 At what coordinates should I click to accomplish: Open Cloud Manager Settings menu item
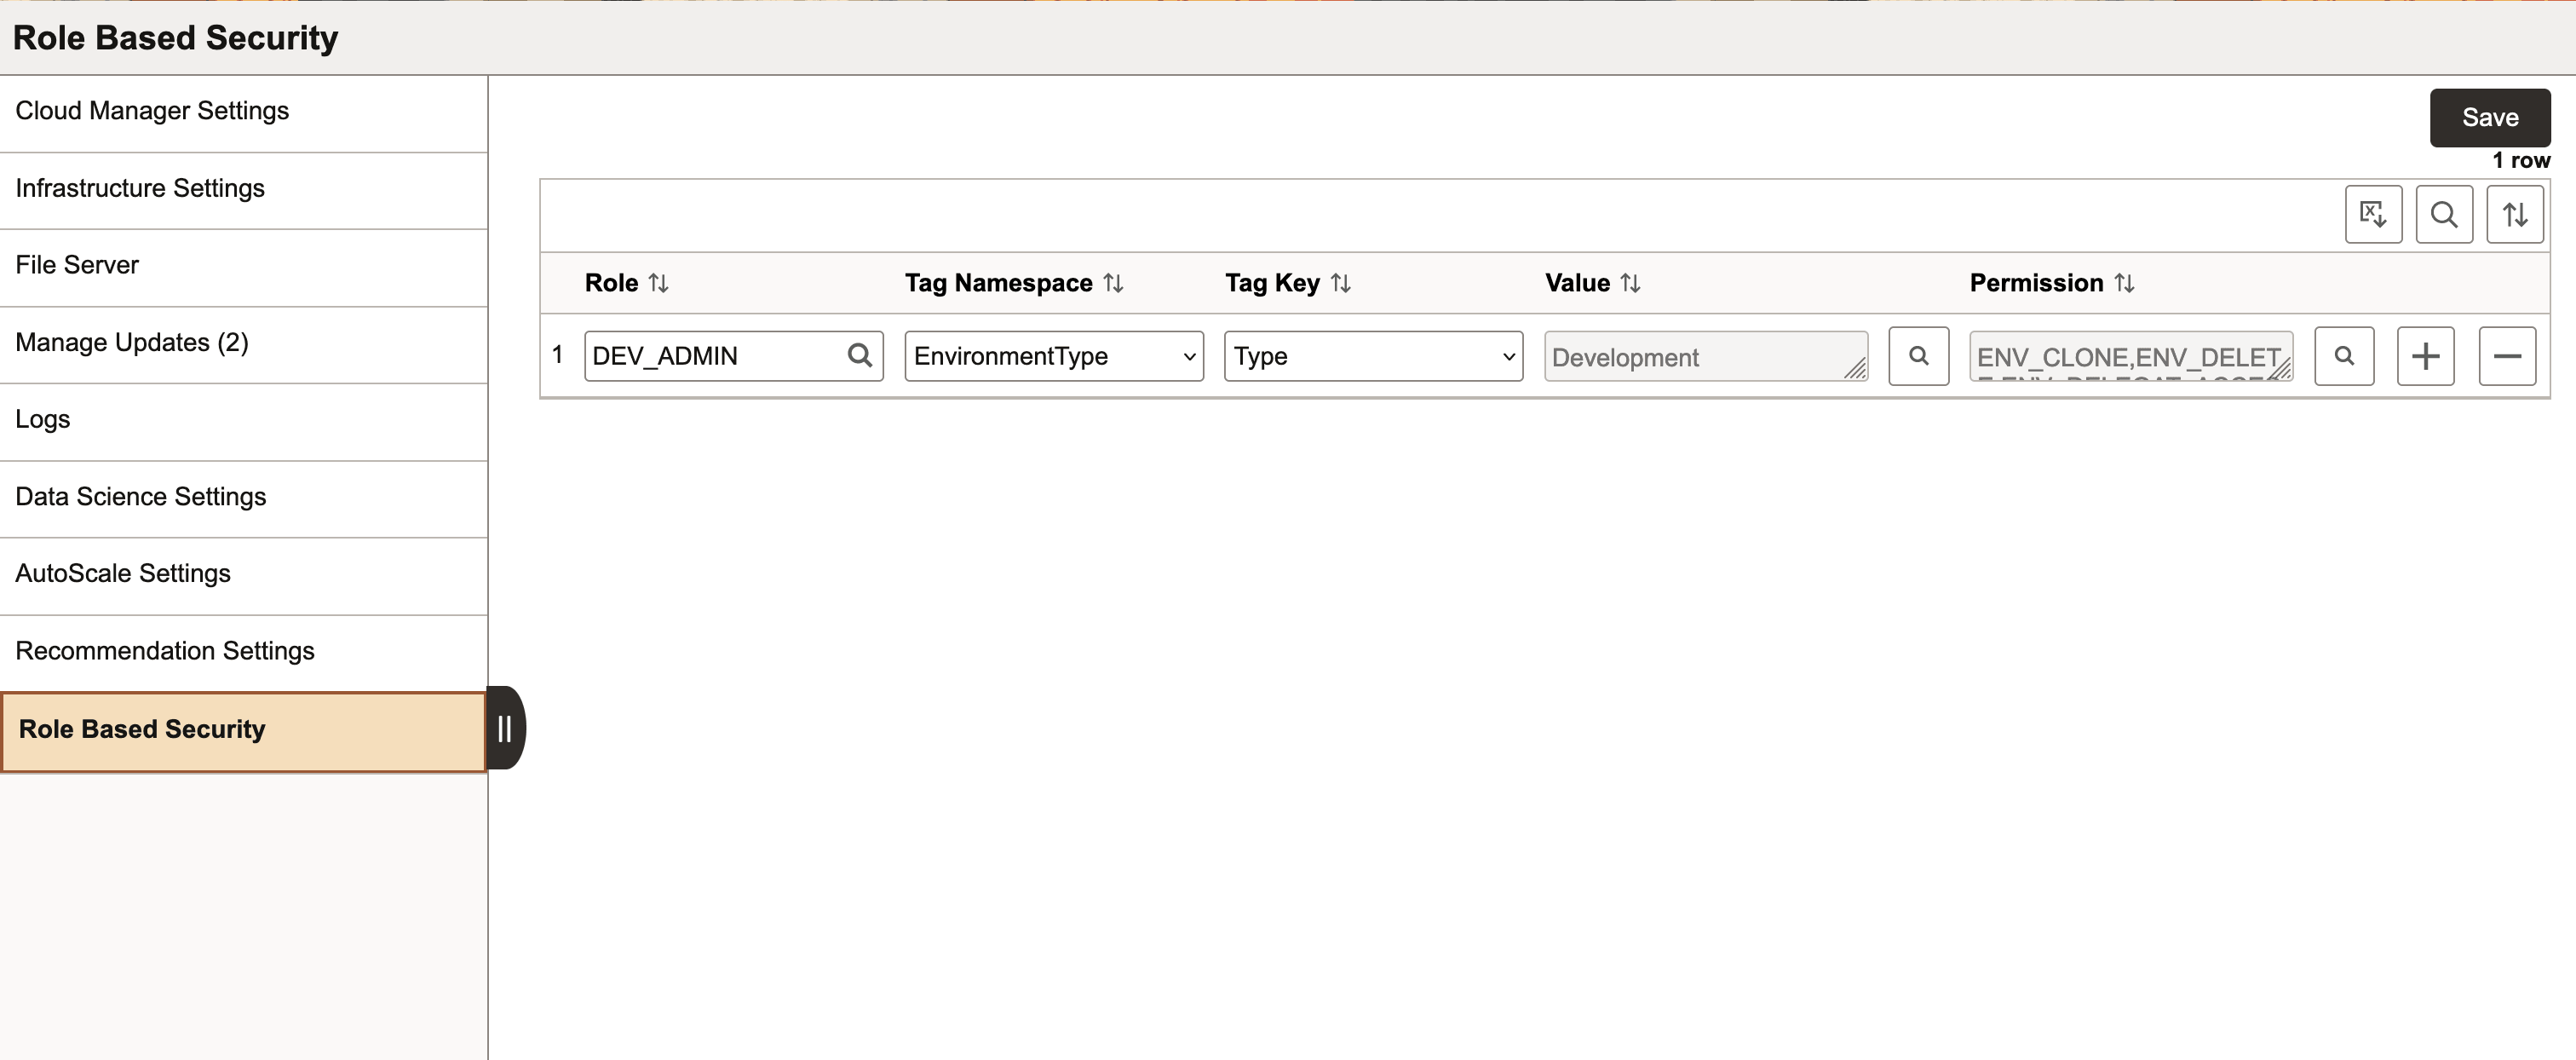[152, 111]
